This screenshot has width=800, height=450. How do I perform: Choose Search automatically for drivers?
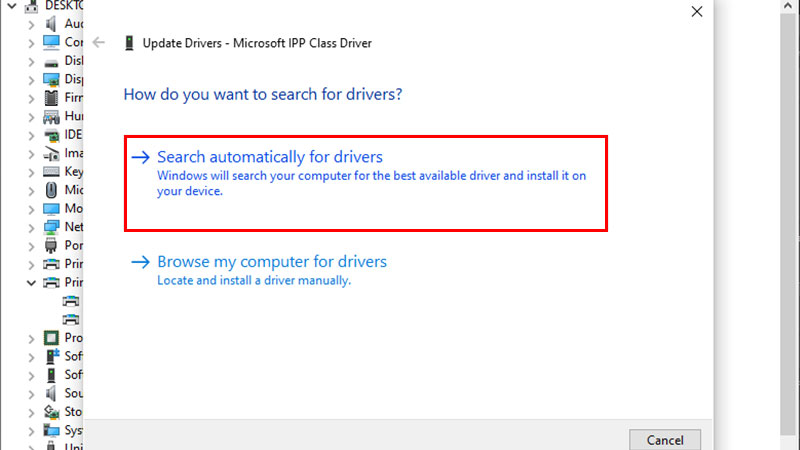click(366, 183)
